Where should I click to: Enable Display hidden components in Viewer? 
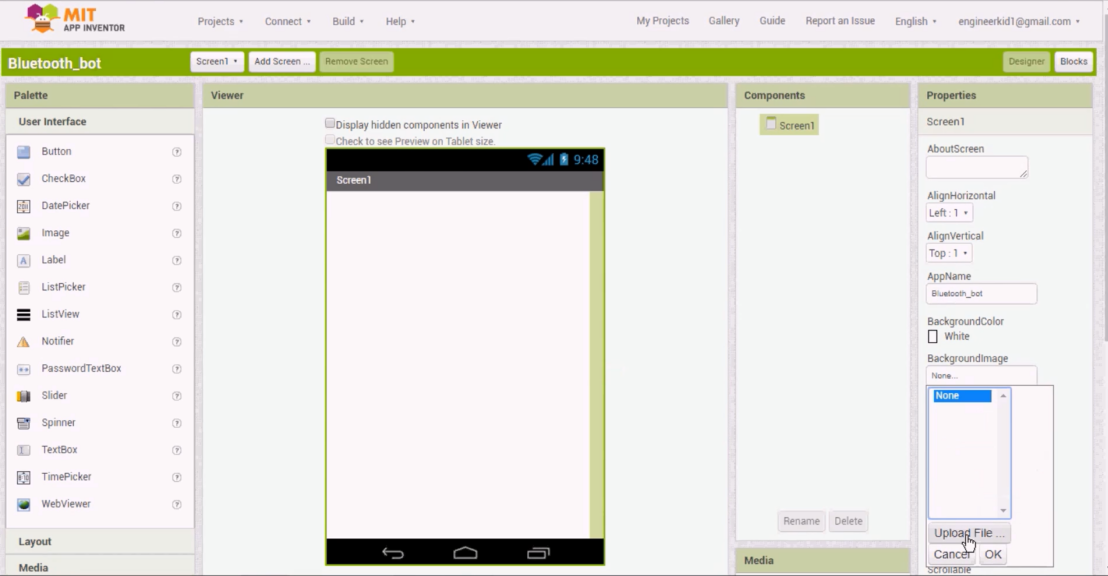329,124
